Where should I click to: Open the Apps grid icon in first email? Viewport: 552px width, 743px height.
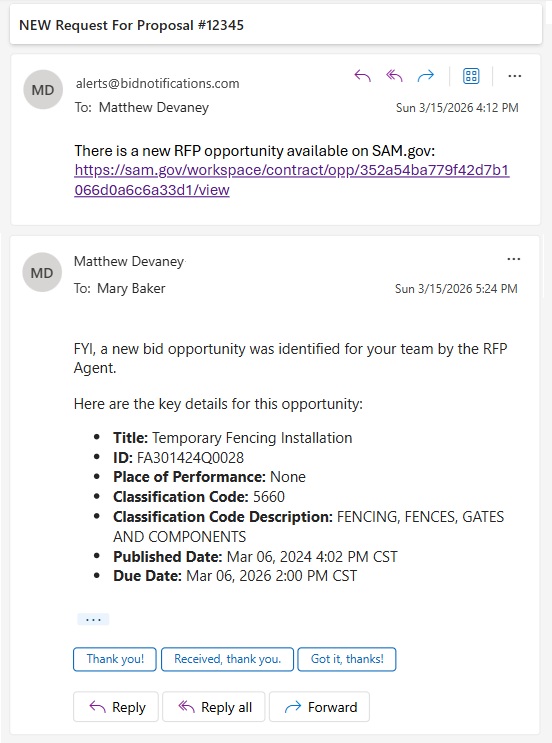(x=471, y=76)
